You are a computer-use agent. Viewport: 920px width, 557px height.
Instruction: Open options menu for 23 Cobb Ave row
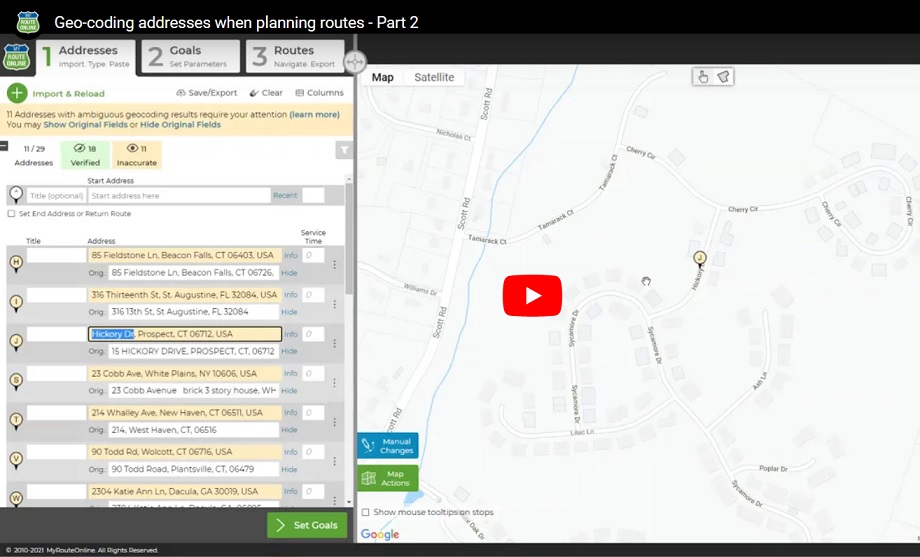(334, 383)
